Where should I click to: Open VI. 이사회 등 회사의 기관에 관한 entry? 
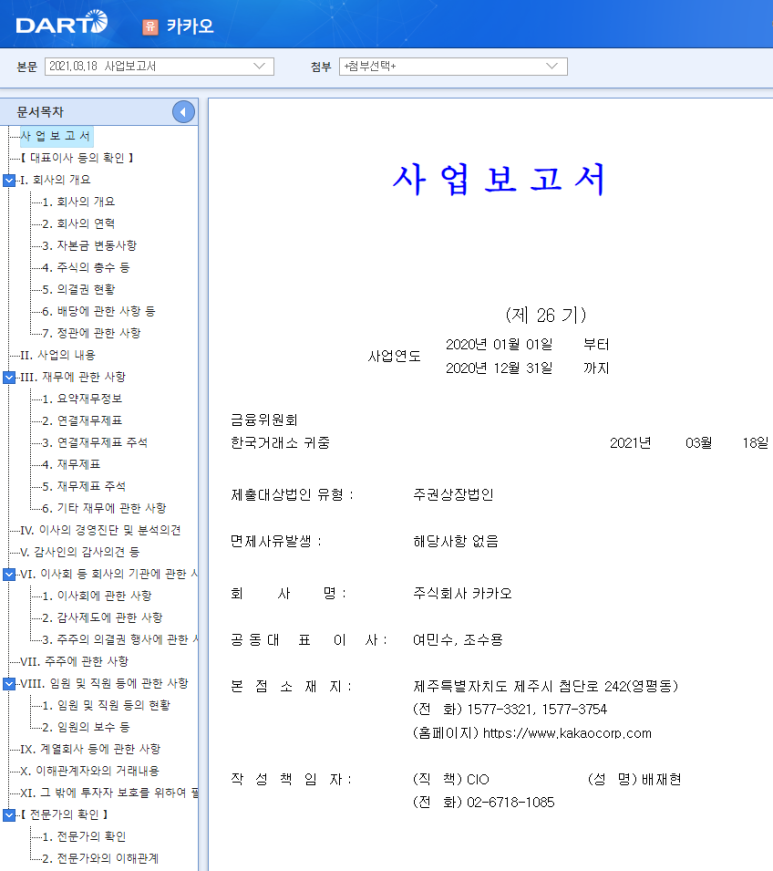109,574
